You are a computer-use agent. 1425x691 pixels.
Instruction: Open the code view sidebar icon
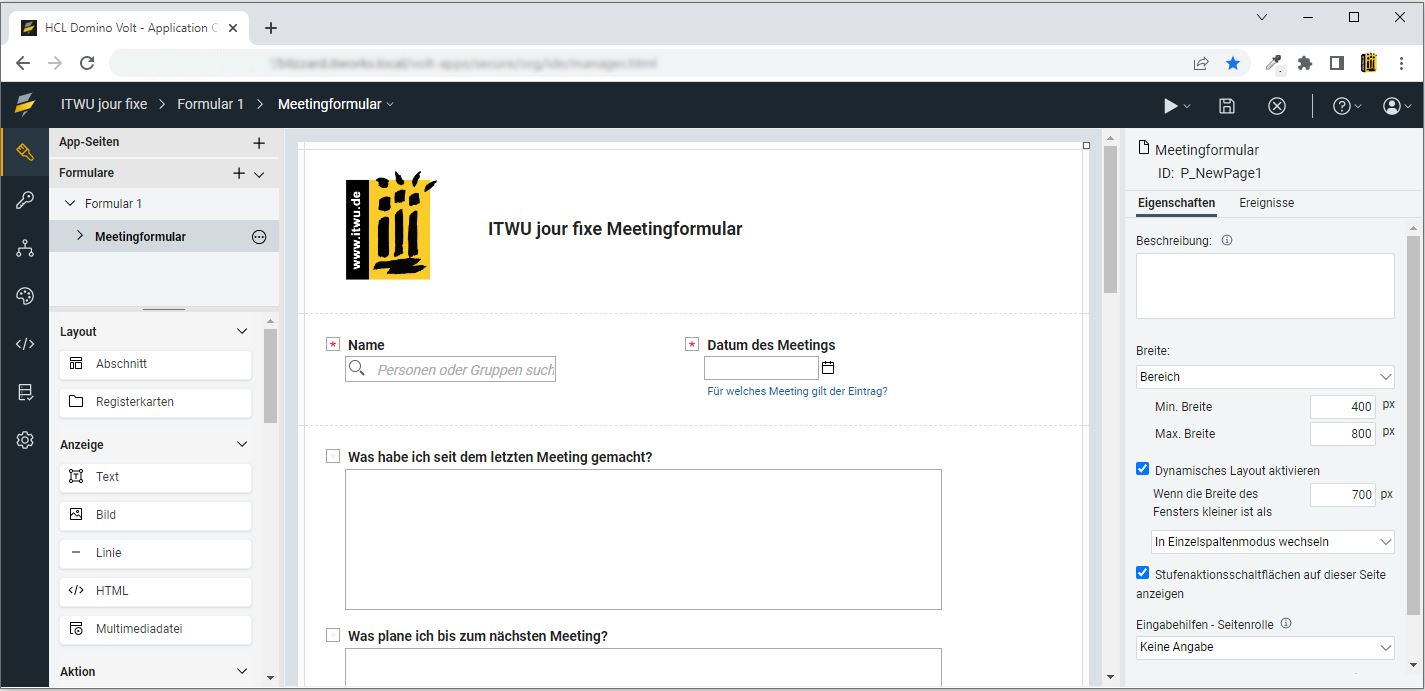point(25,344)
